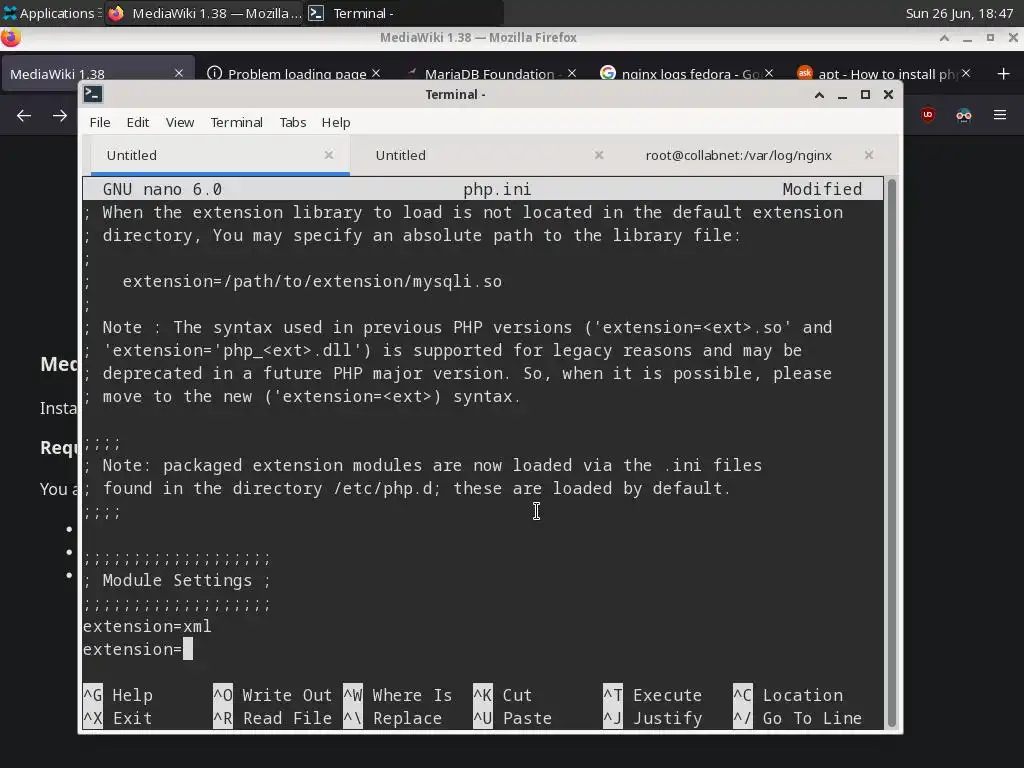The image size is (1024, 768).
Task: Click the extension=xml line in nano
Action: point(147,626)
